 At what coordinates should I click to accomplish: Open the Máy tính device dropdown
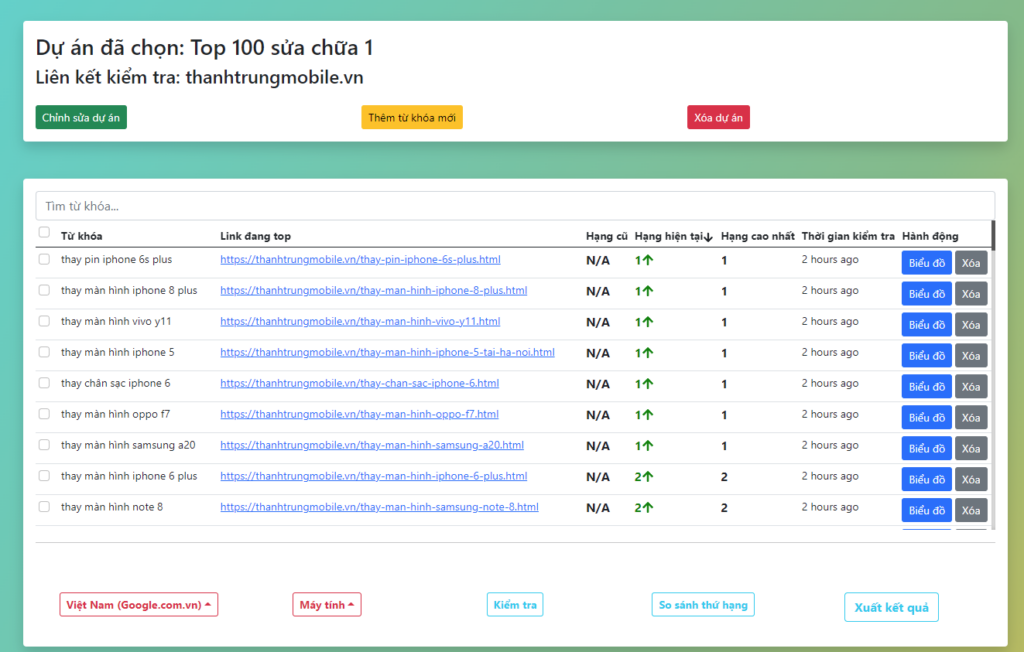(x=326, y=605)
